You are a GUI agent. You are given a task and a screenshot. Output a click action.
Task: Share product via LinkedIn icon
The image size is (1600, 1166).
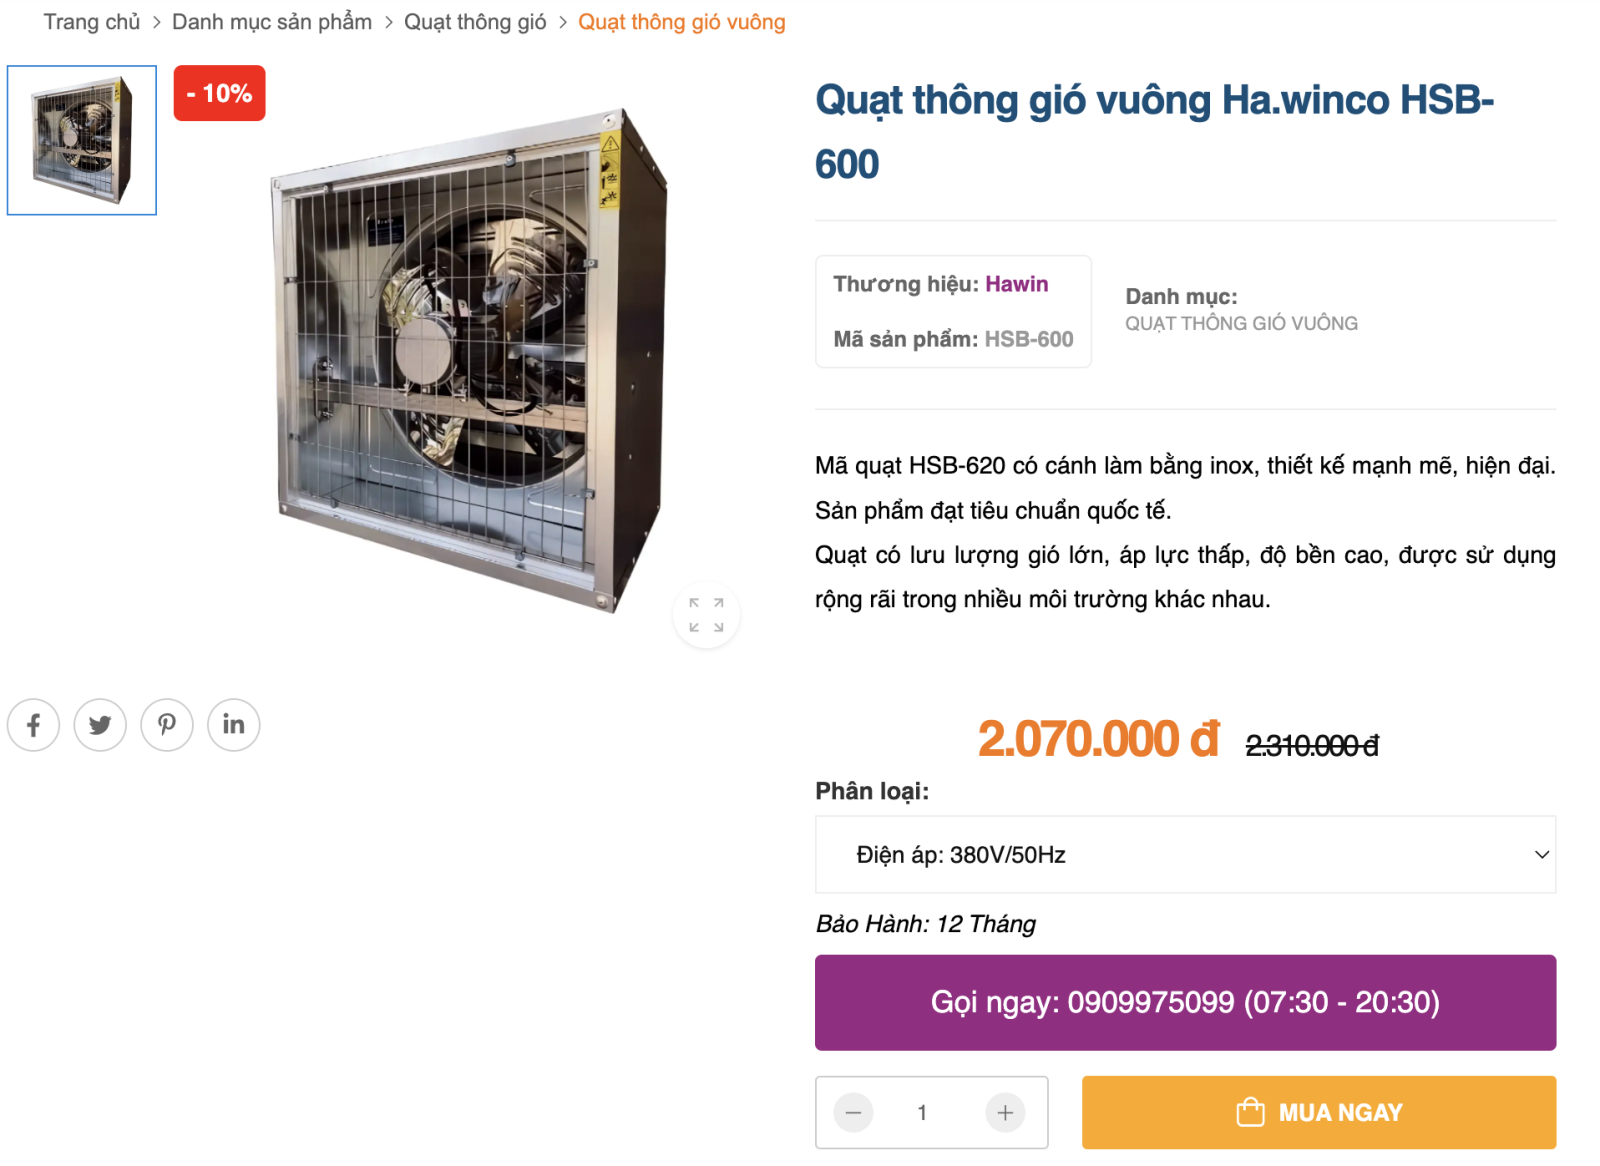pos(234,725)
